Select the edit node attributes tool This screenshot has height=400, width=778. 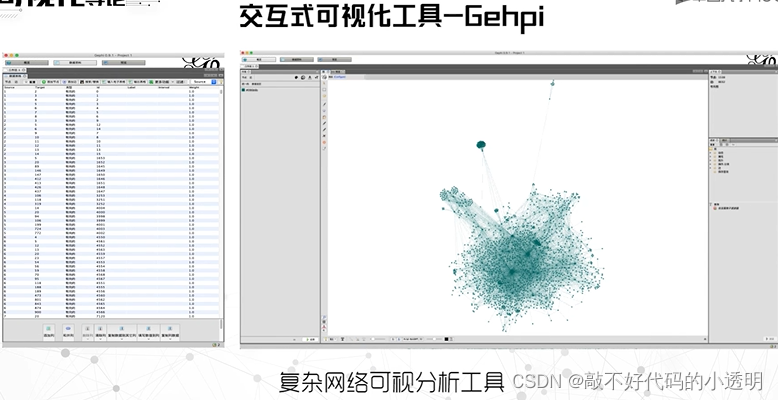324,148
